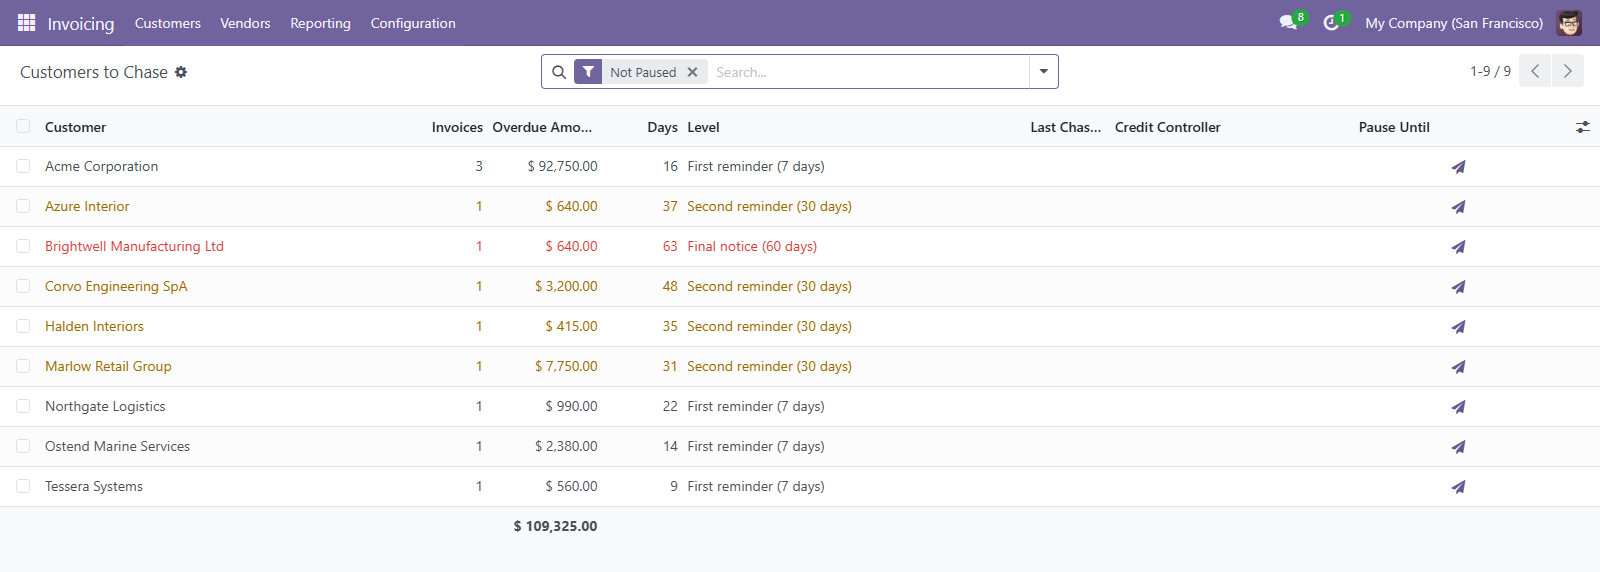1600x572 pixels.
Task: Tick the Ostend Marine Services checkbox
Action: pos(23,446)
